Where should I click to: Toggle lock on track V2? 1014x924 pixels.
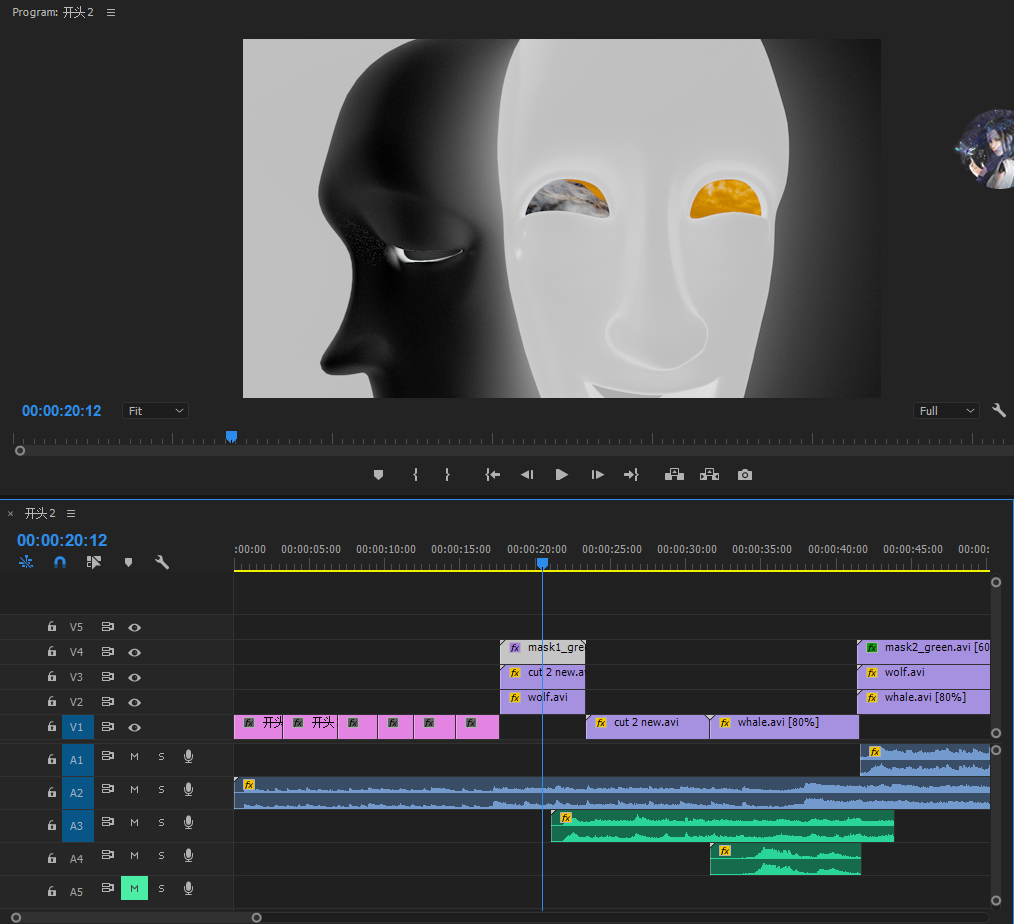(x=51, y=702)
